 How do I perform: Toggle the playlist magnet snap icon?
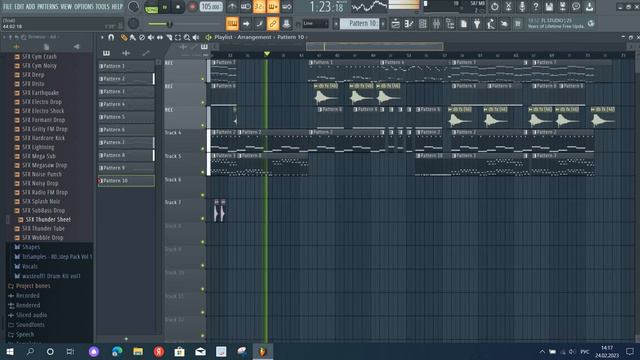pos(111,37)
